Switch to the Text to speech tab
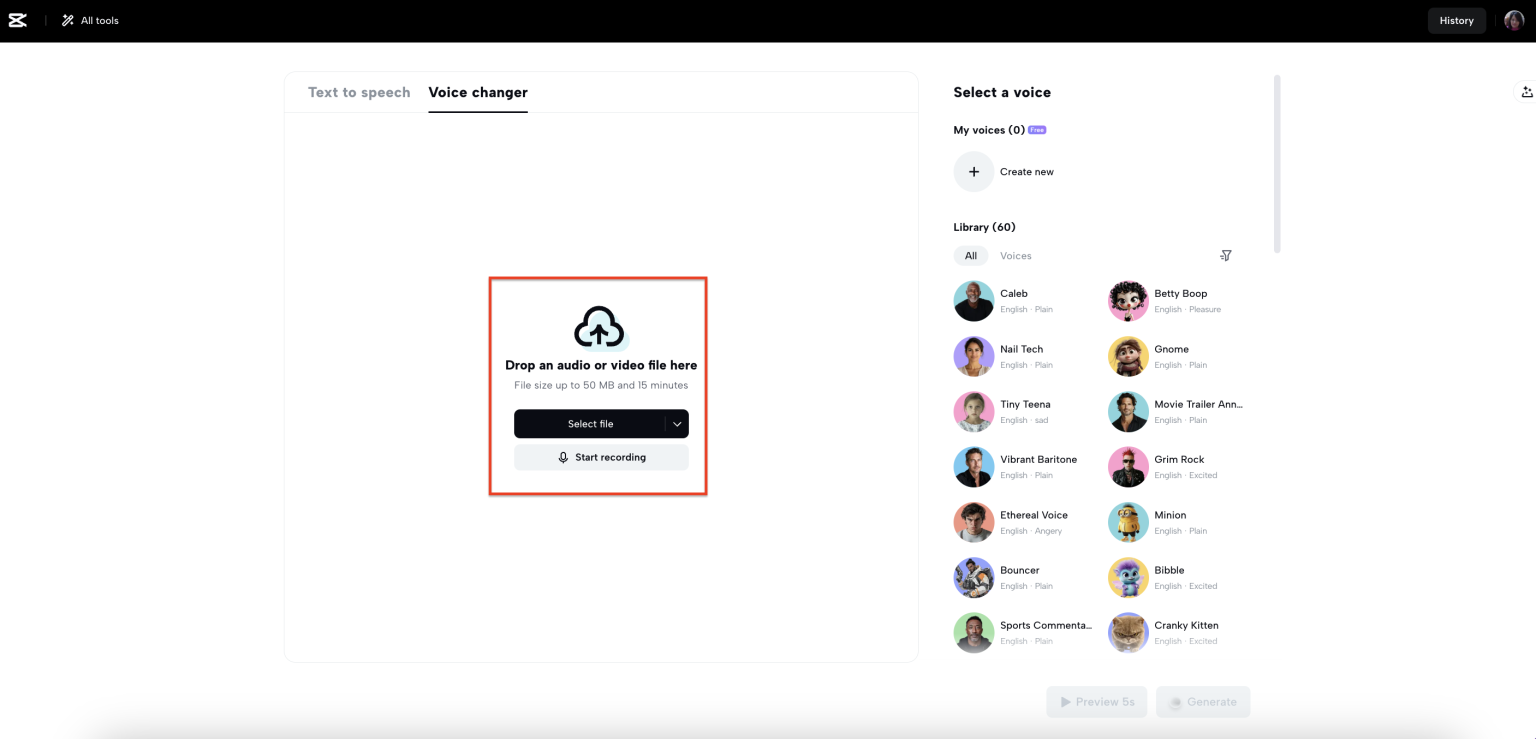The width and height of the screenshot is (1536, 739). coord(359,92)
